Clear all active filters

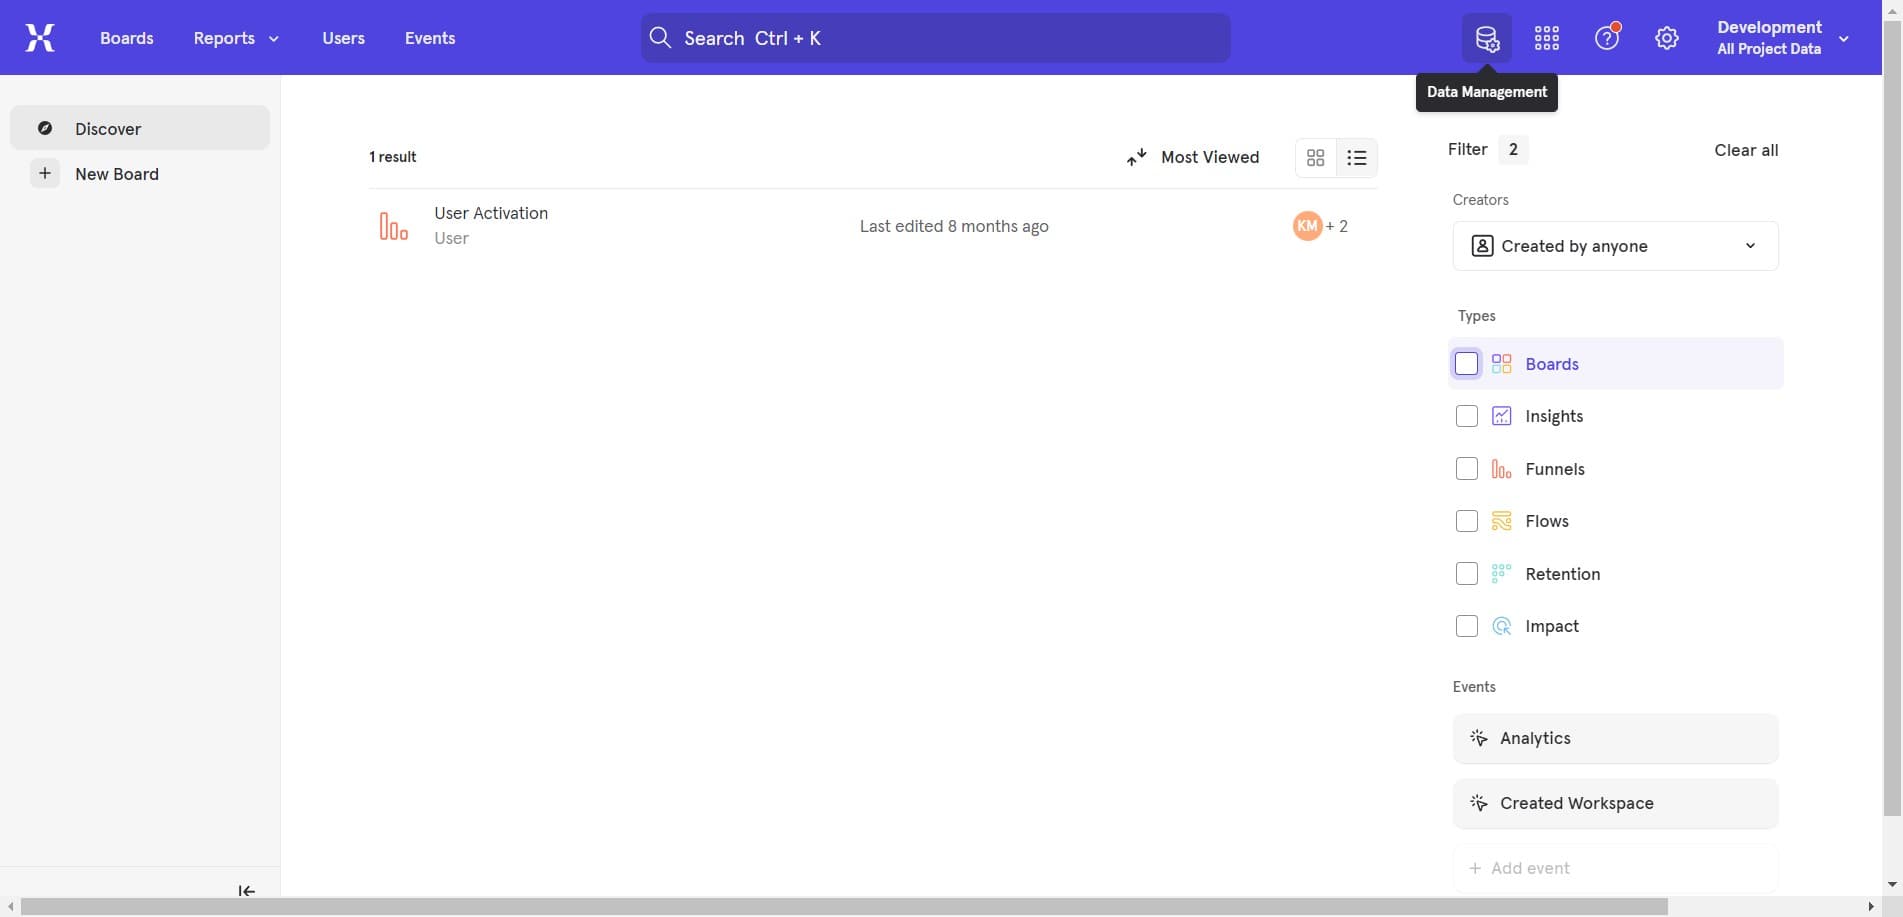1745,150
